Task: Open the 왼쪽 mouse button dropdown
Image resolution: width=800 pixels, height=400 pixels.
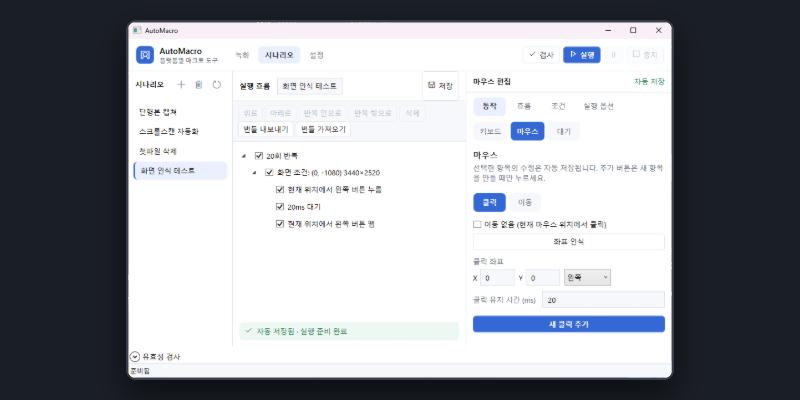Action: pos(587,278)
